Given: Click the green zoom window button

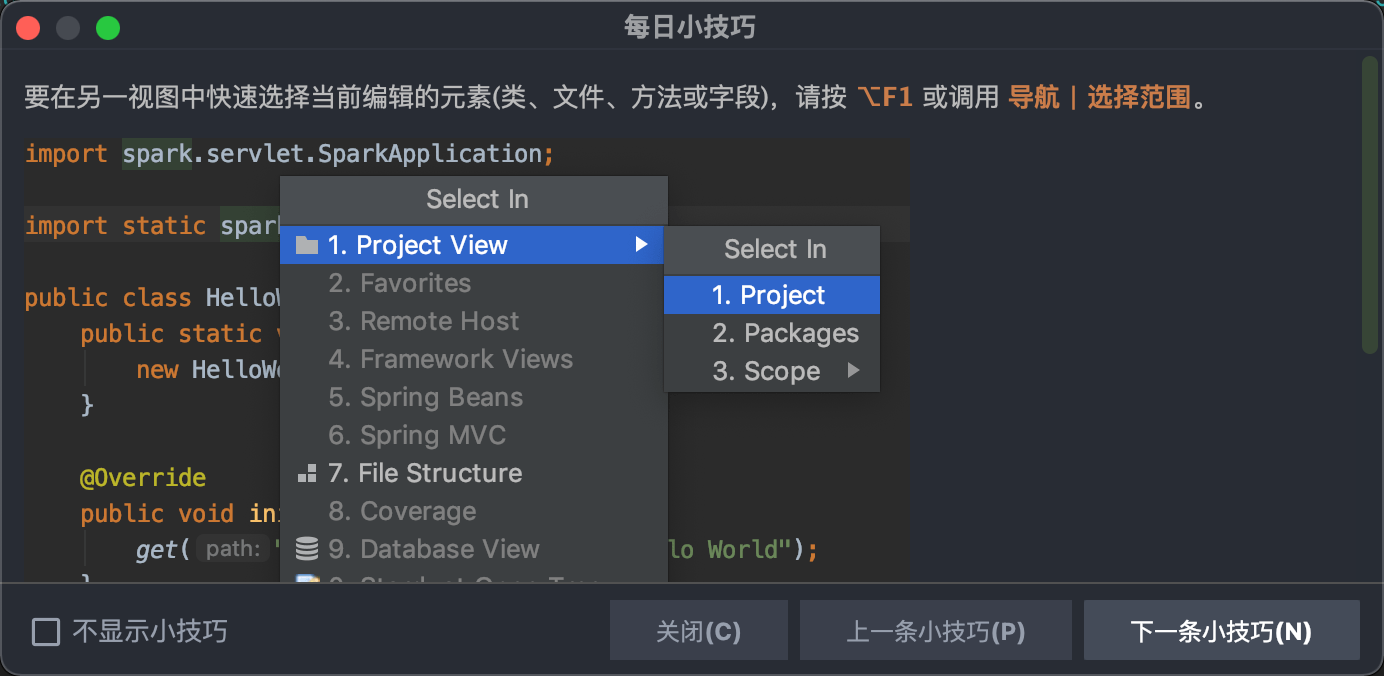Looking at the screenshot, I should 108,28.
